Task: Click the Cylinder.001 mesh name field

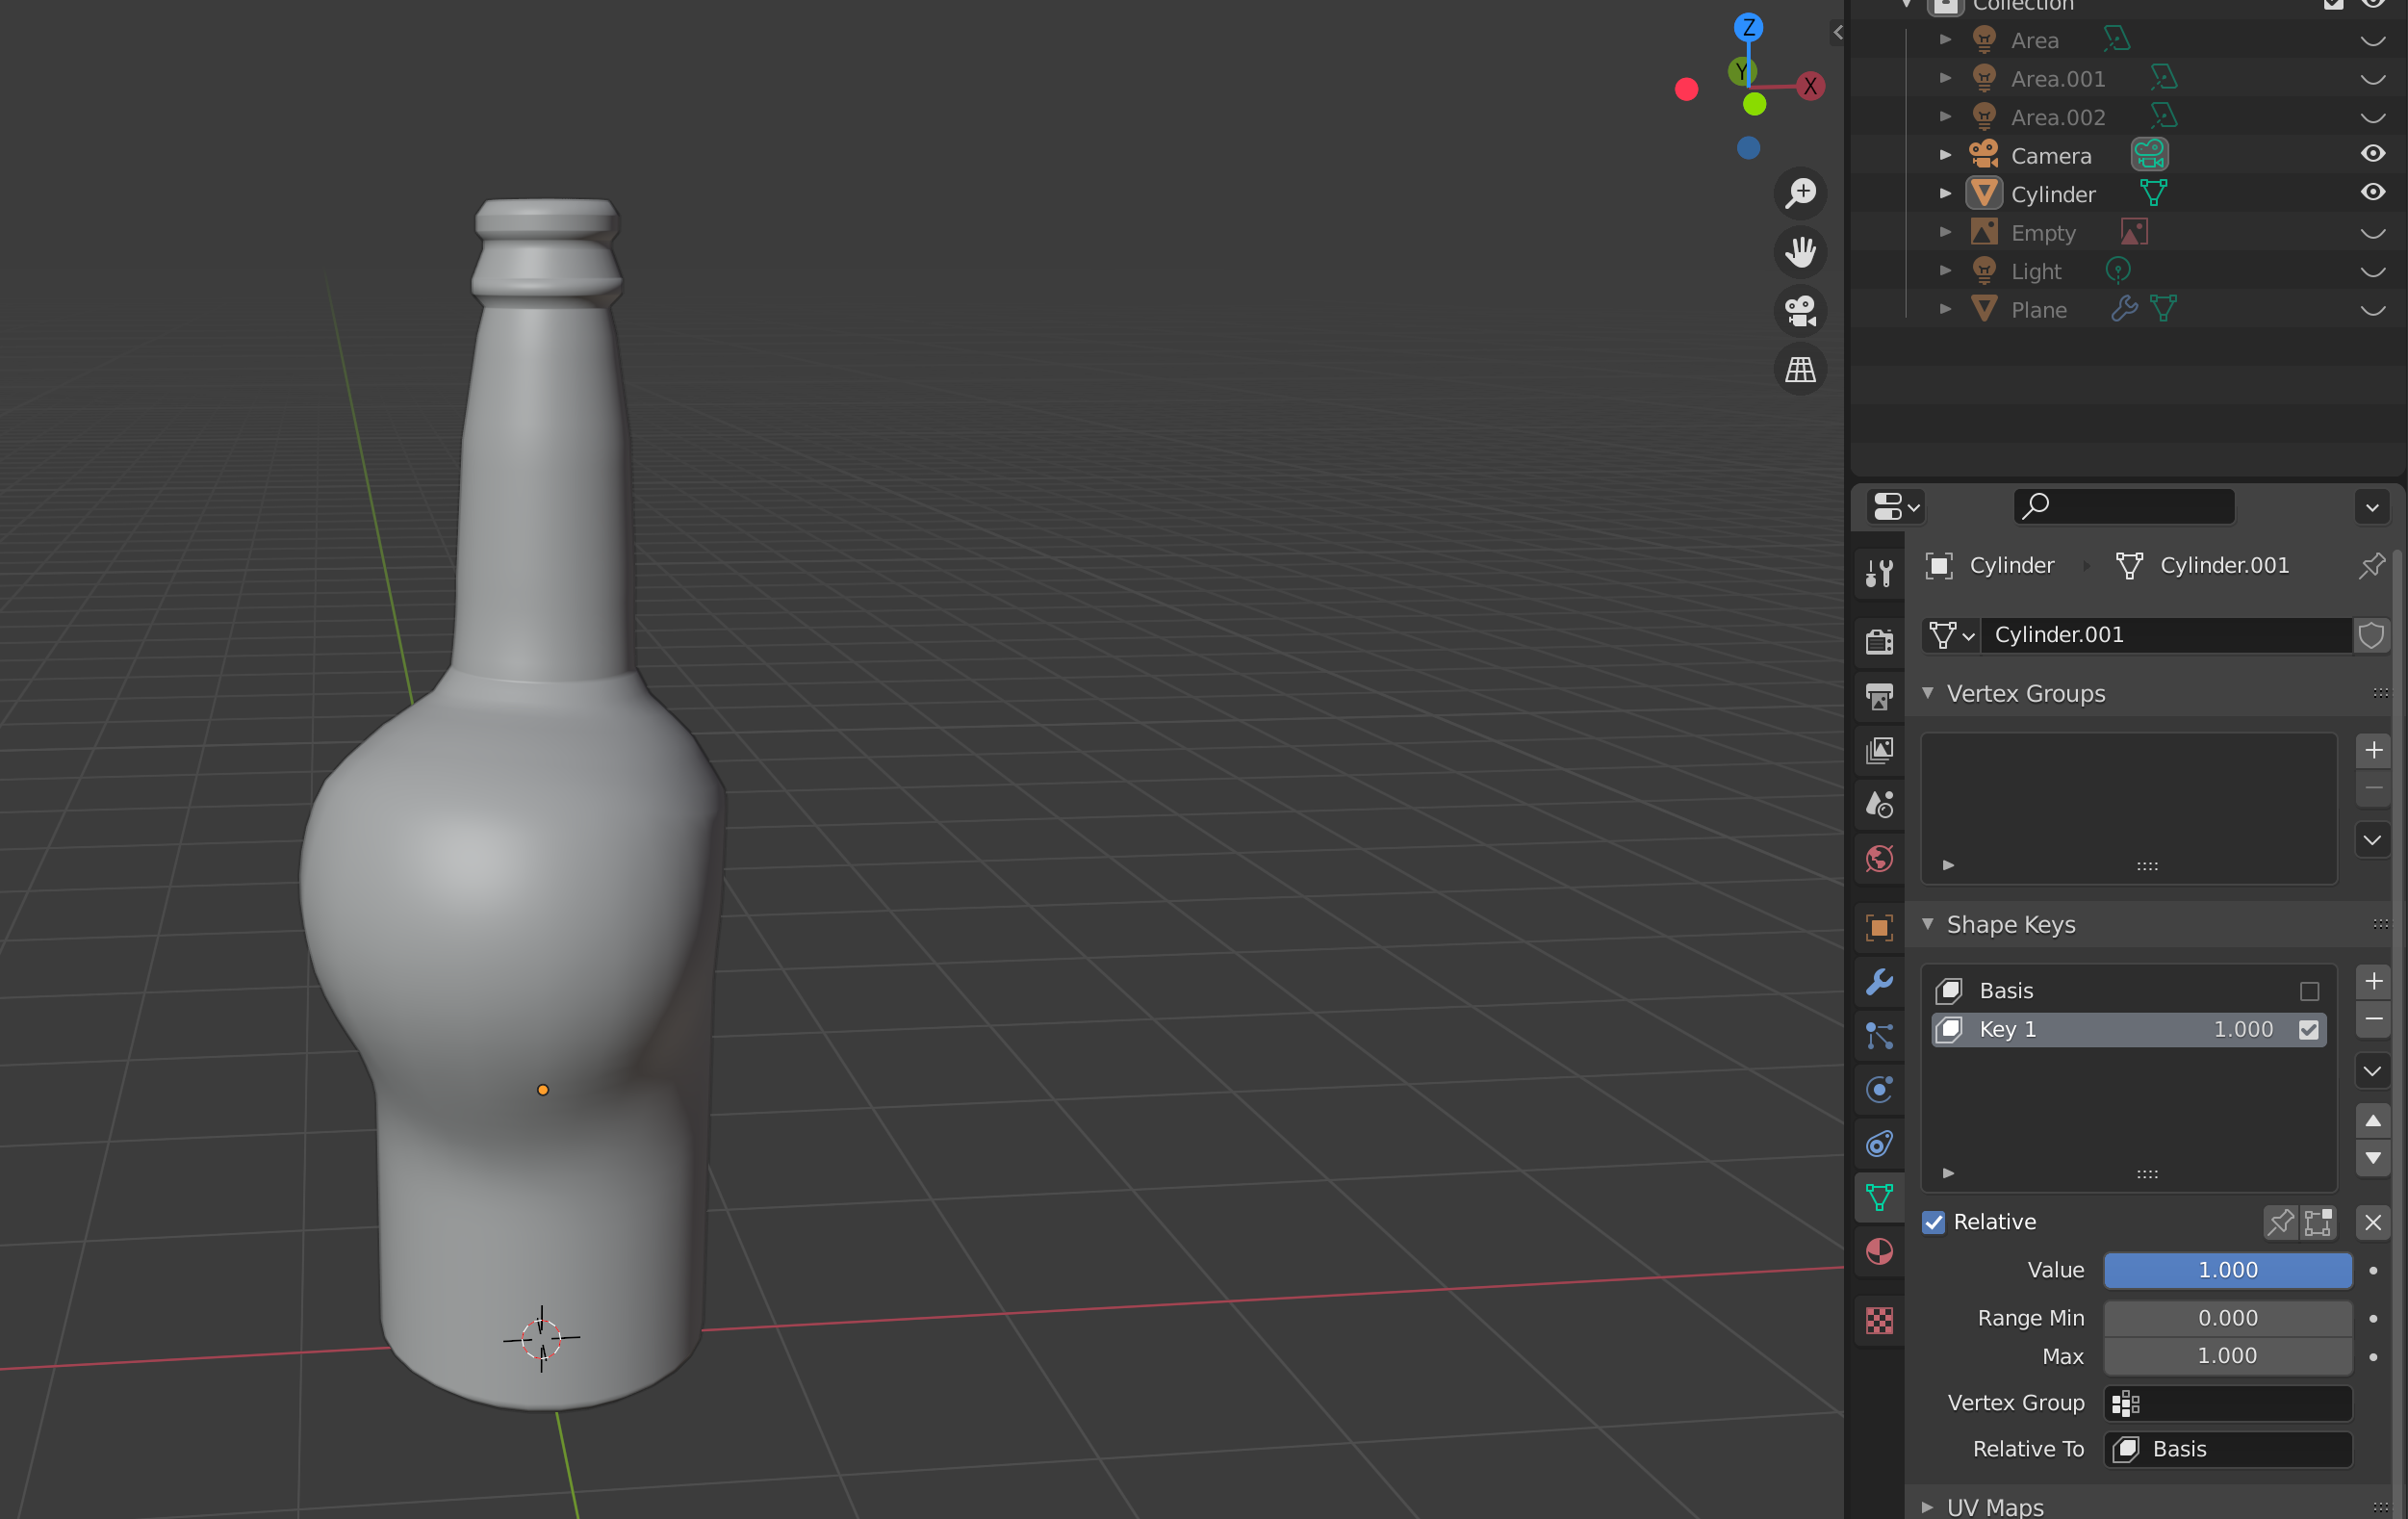Action: [x=2166, y=635]
